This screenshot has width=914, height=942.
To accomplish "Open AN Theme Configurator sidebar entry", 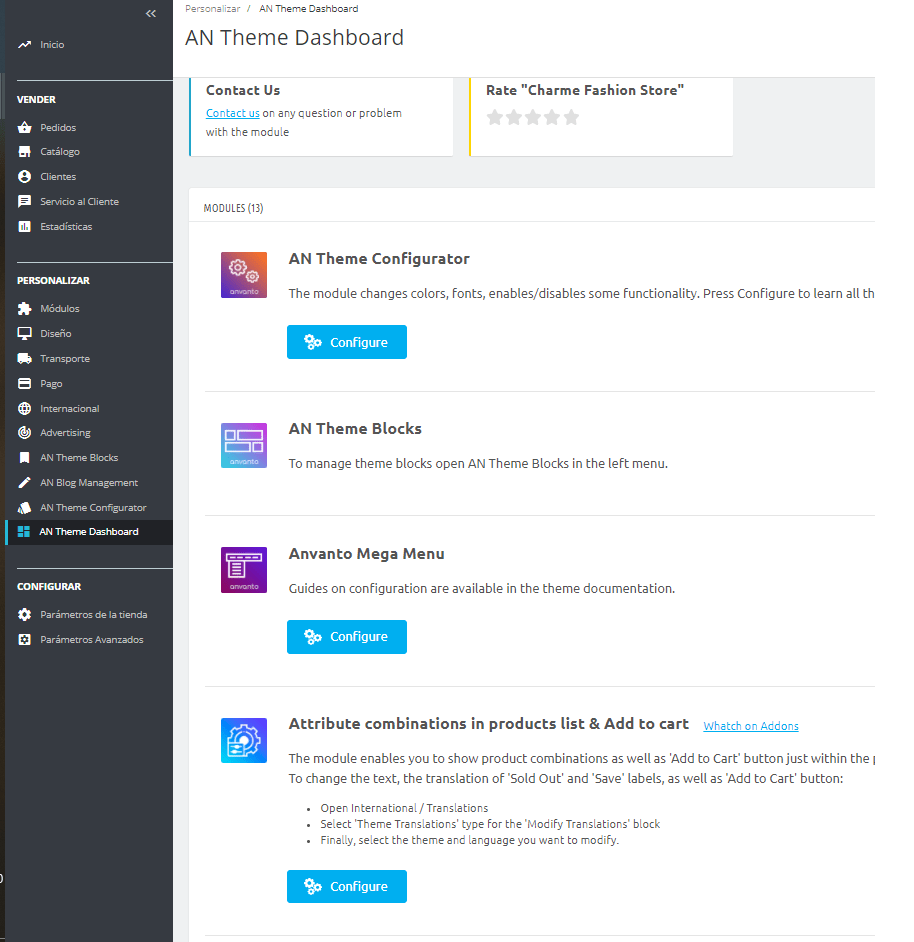I will [93, 508].
